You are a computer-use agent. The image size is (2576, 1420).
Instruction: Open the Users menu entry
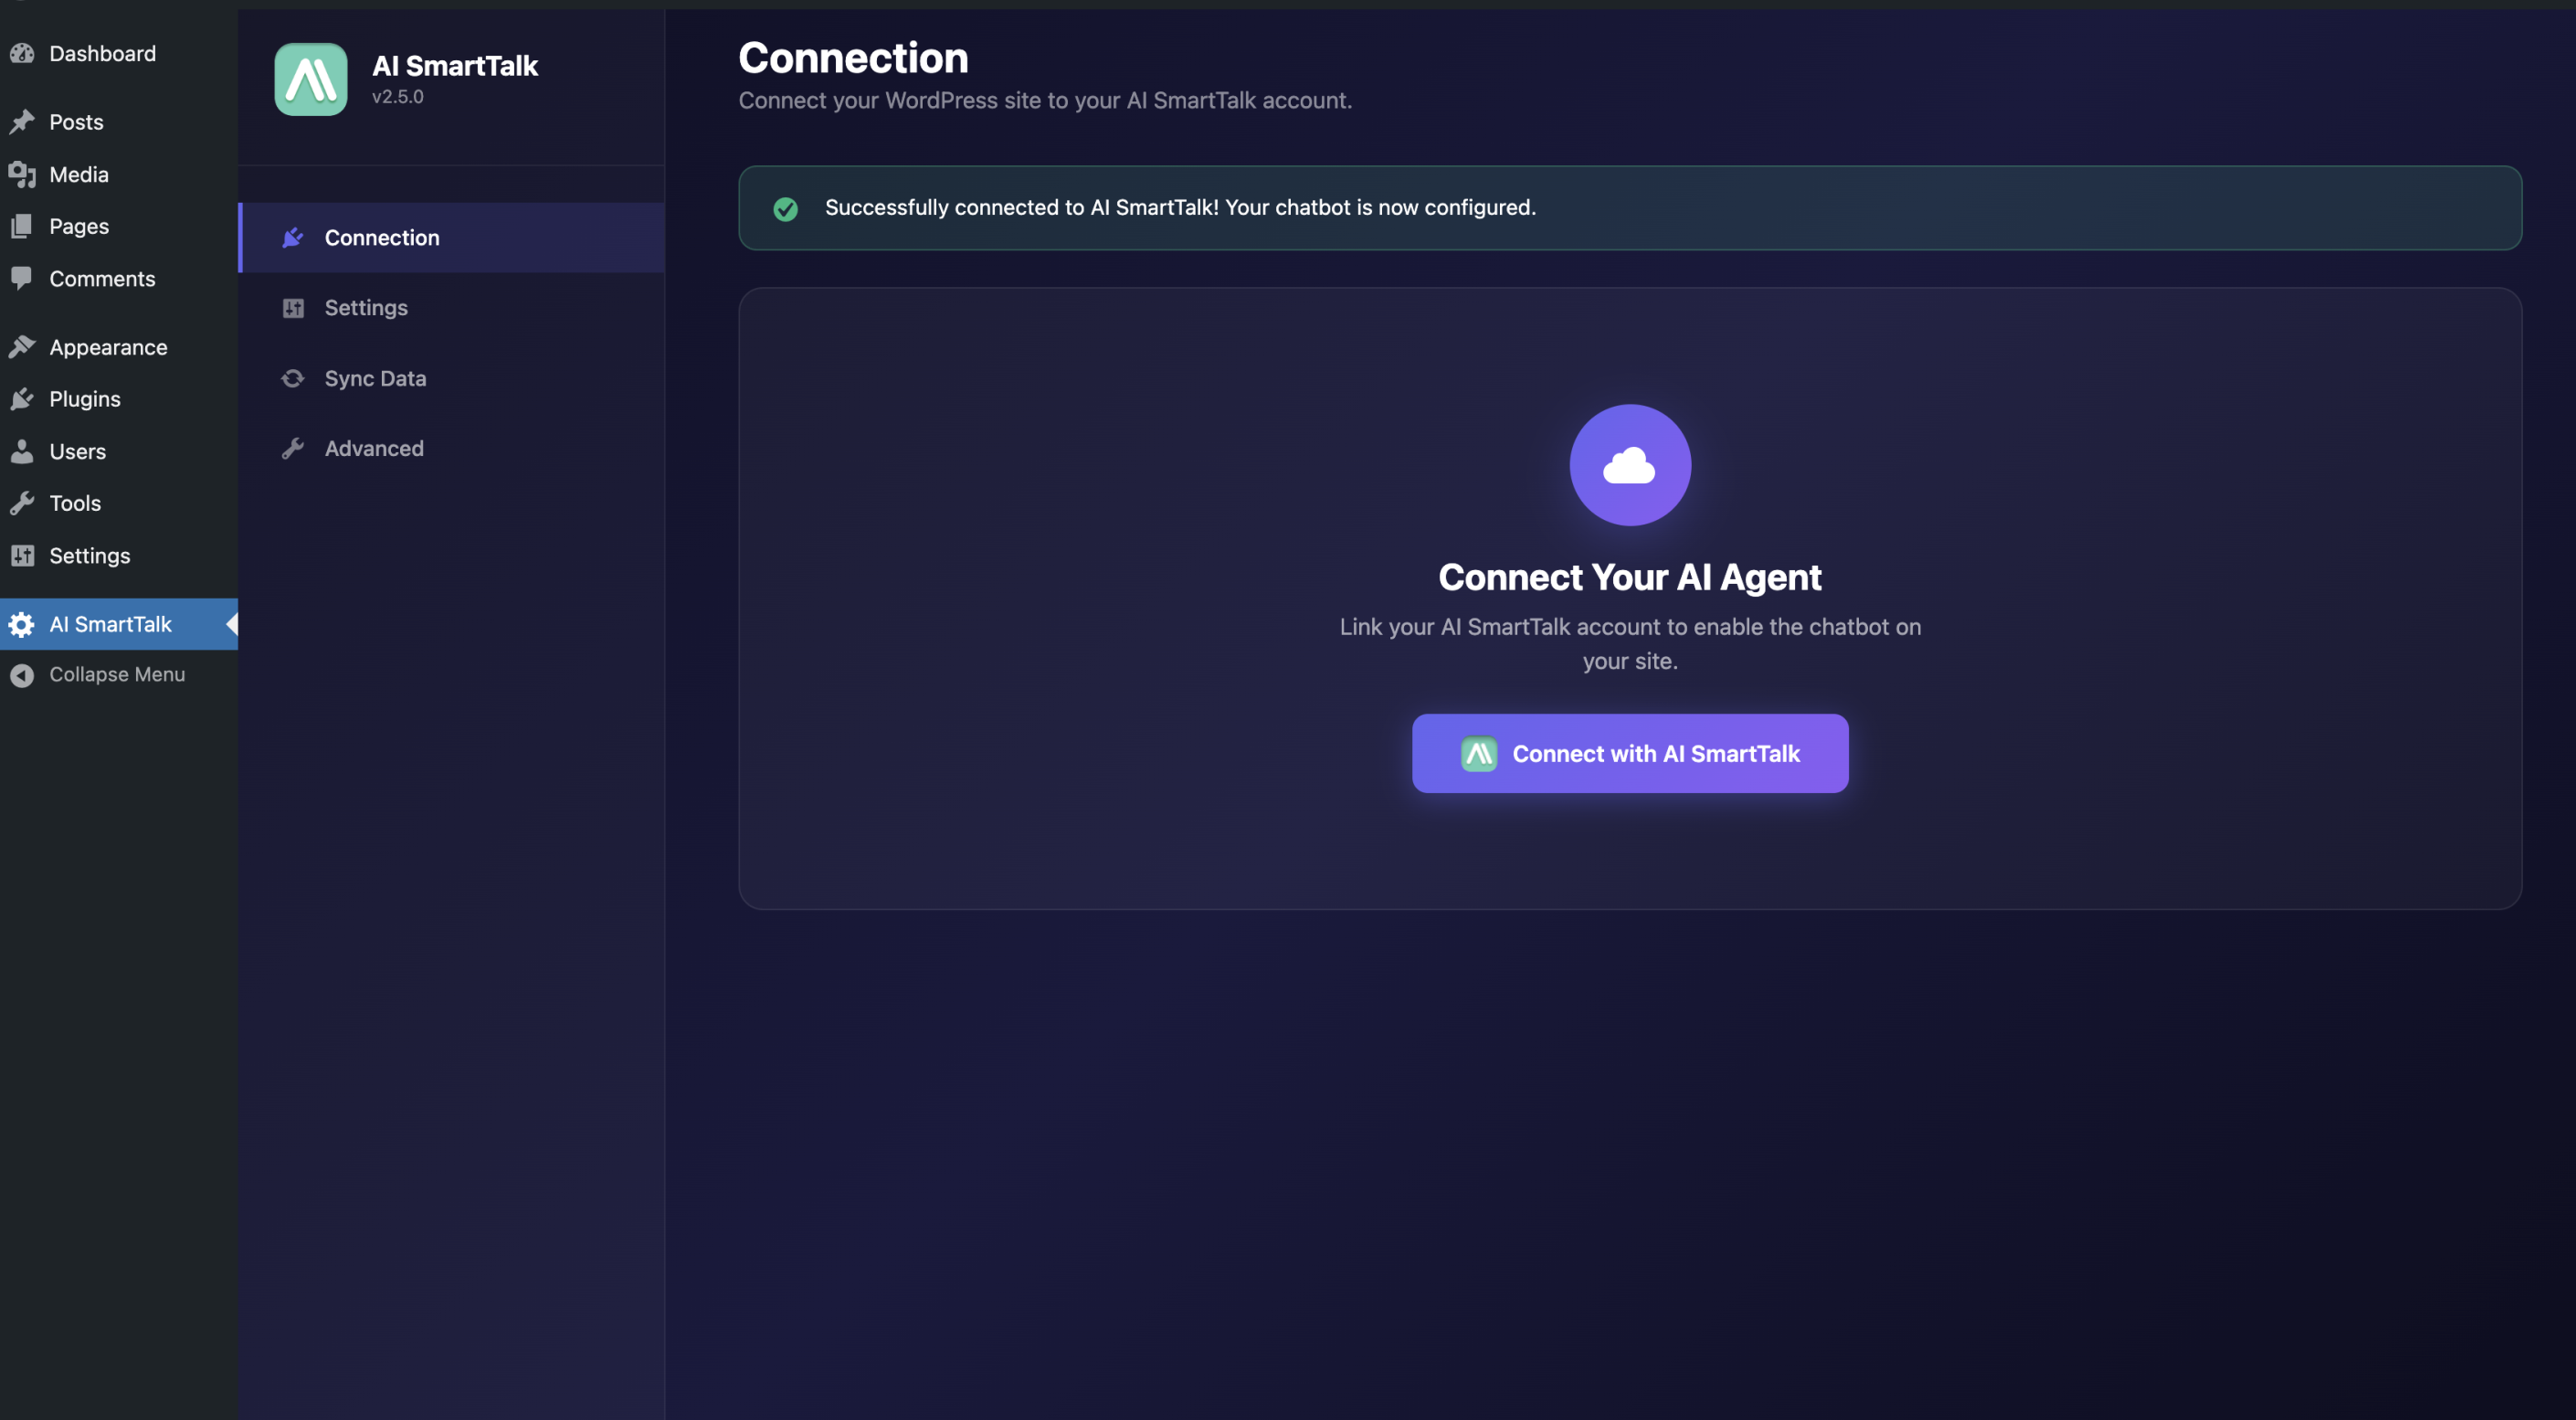[77, 451]
